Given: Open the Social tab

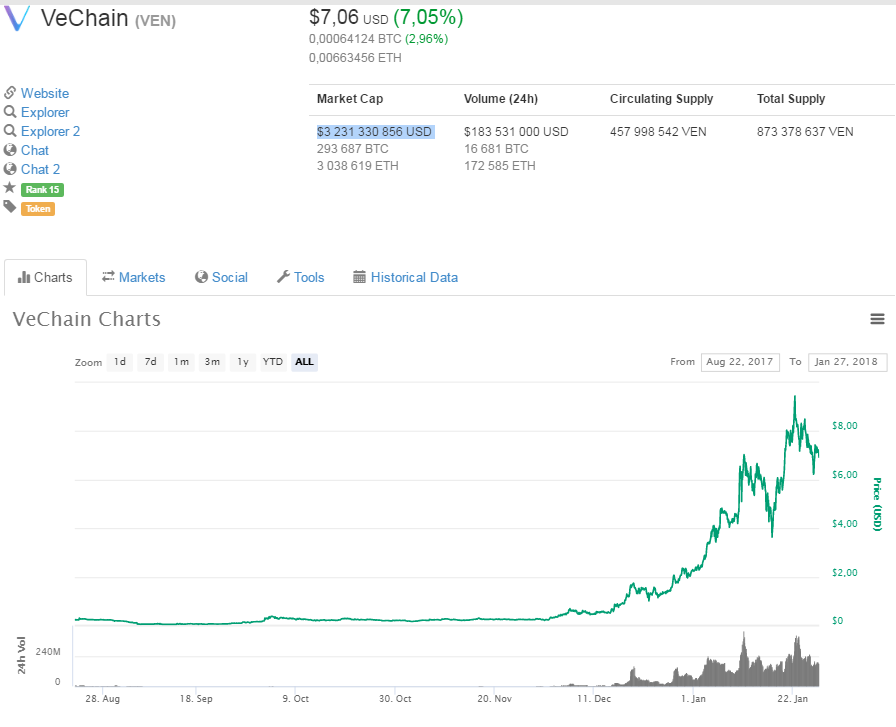Looking at the screenshot, I should click(x=221, y=277).
